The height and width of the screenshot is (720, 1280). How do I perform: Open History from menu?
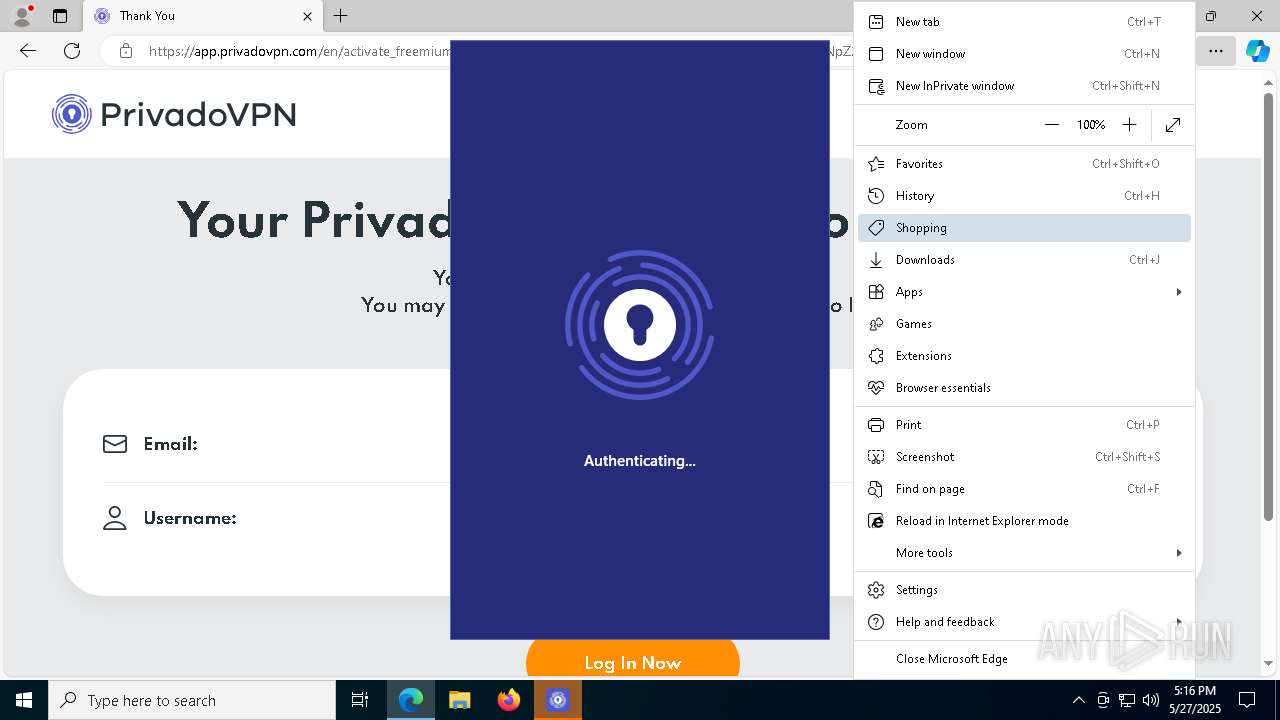tap(1024, 196)
